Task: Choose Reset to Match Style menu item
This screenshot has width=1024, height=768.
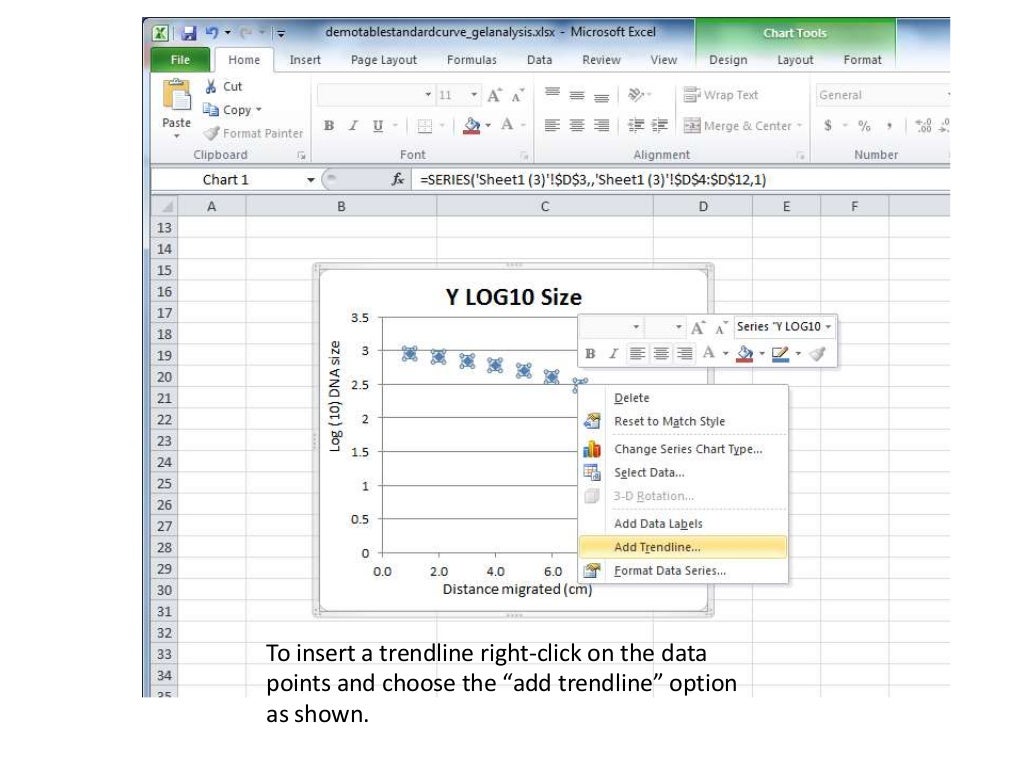Action: (682, 422)
